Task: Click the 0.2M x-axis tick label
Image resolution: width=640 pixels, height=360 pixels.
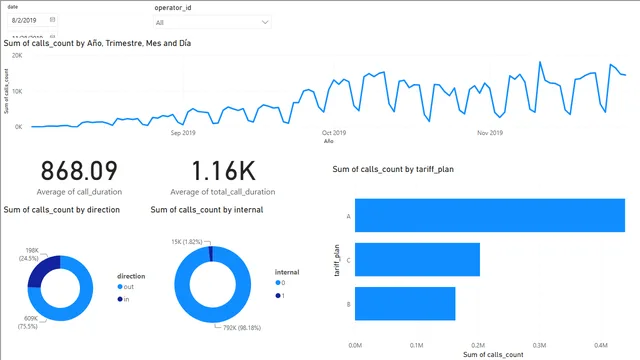Action: click(478, 345)
